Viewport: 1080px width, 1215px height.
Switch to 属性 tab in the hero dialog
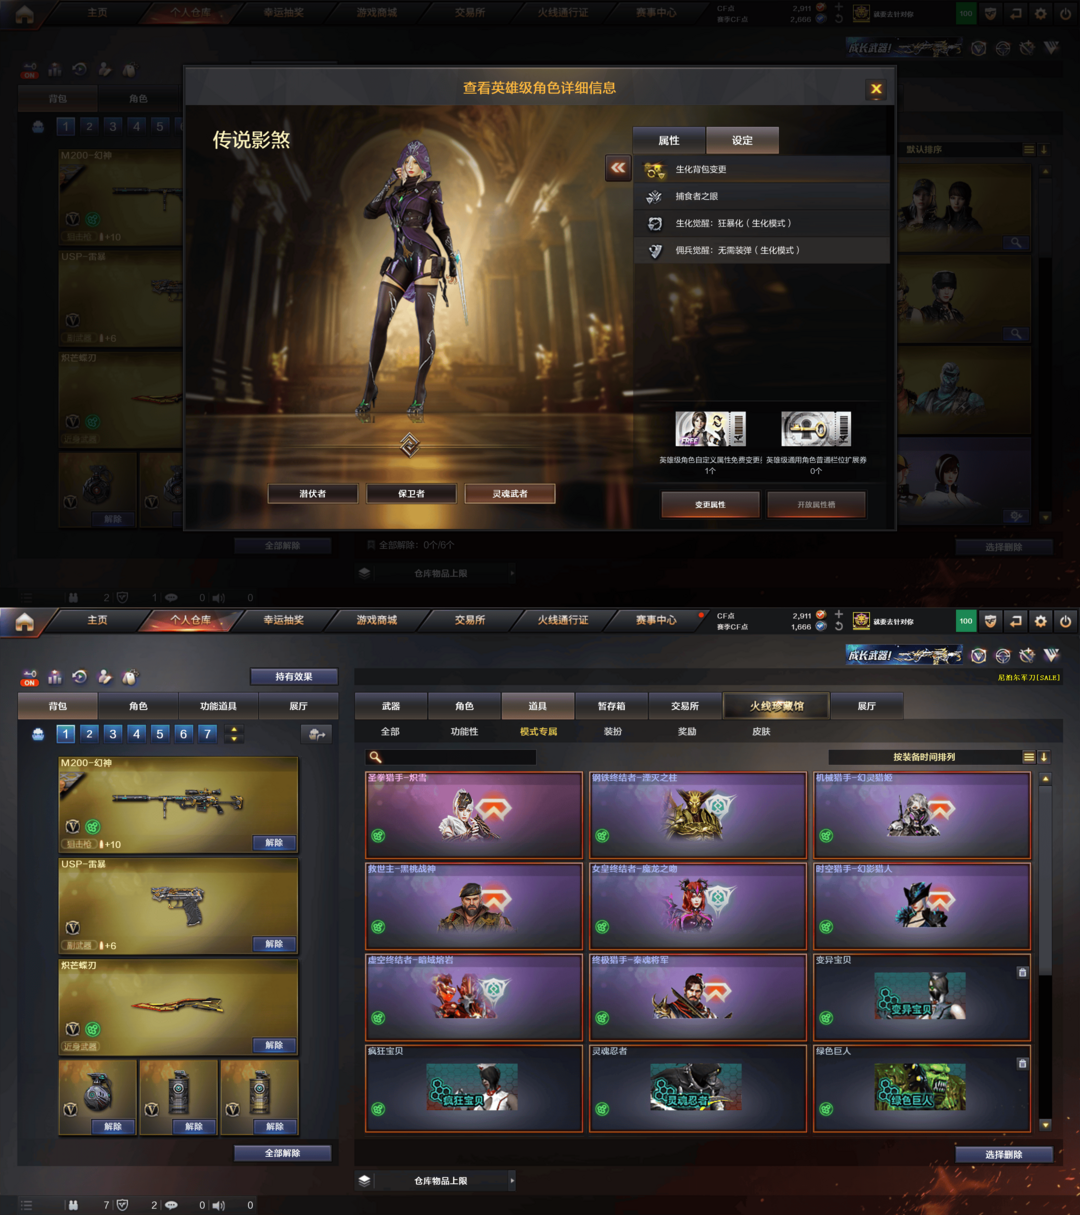coord(669,141)
